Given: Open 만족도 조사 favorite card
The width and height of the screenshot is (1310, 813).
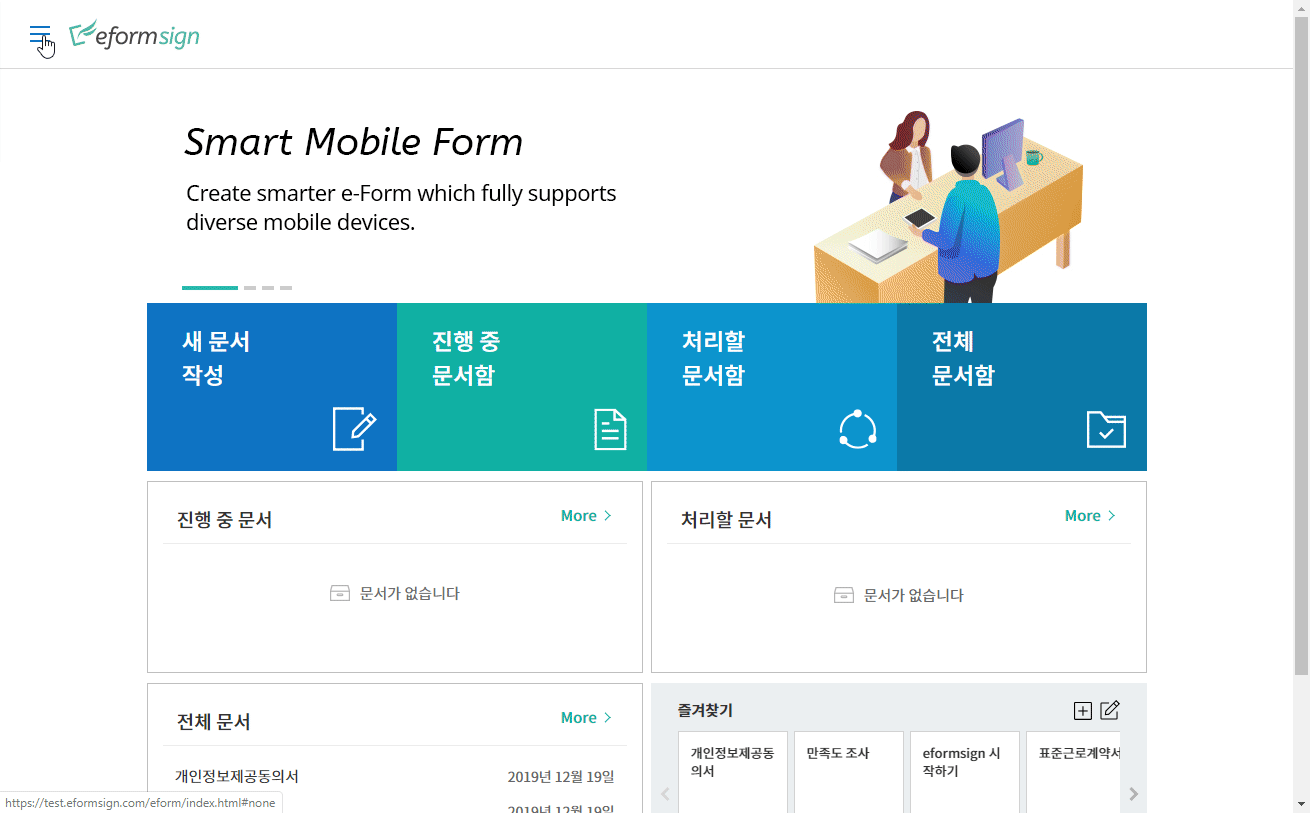Looking at the screenshot, I should pyautogui.click(x=849, y=772).
